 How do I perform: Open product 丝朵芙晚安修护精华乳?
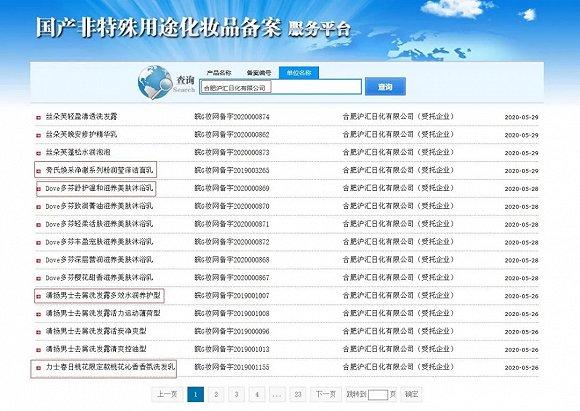click(81, 134)
